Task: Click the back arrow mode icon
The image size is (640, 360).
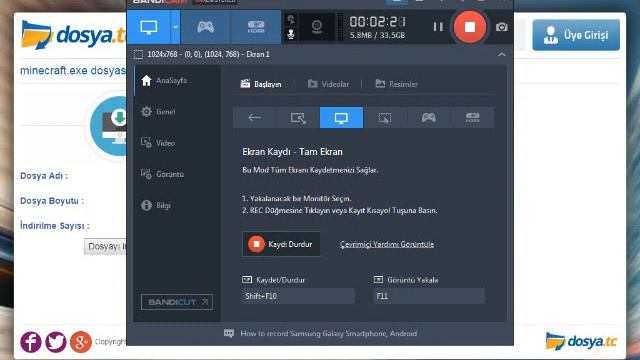Action: 254,118
